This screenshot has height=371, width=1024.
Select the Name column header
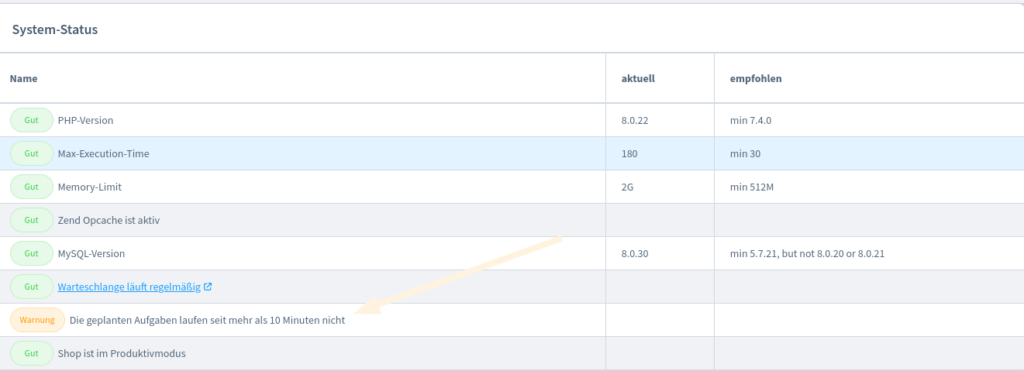pos(24,78)
